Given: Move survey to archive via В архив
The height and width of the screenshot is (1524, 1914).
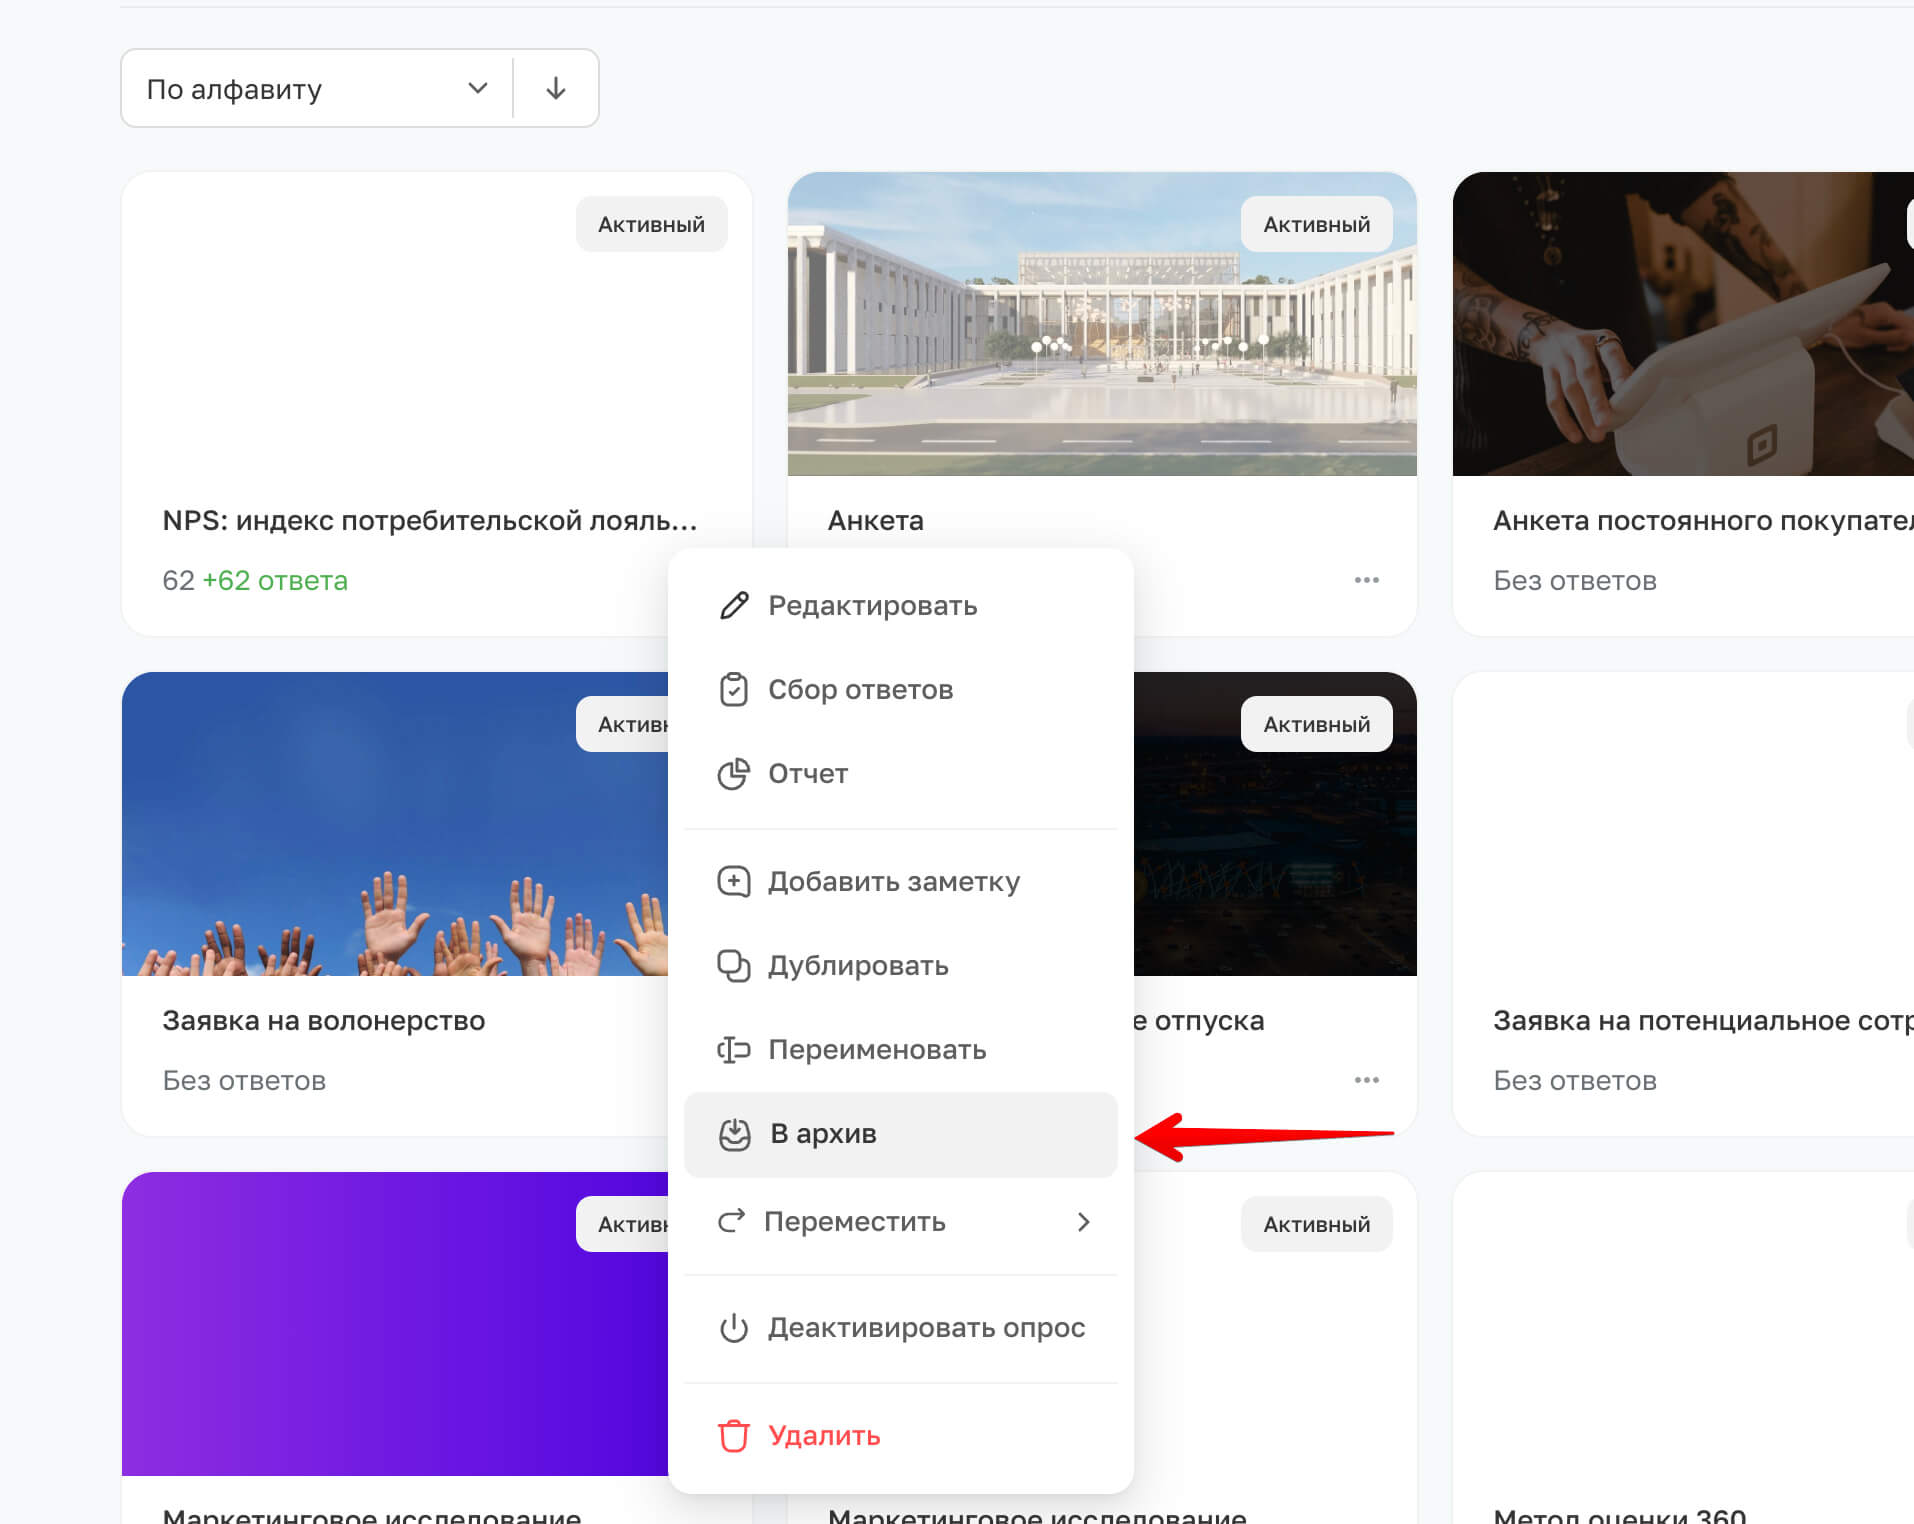Looking at the screenshot, I should (900, 1134).
